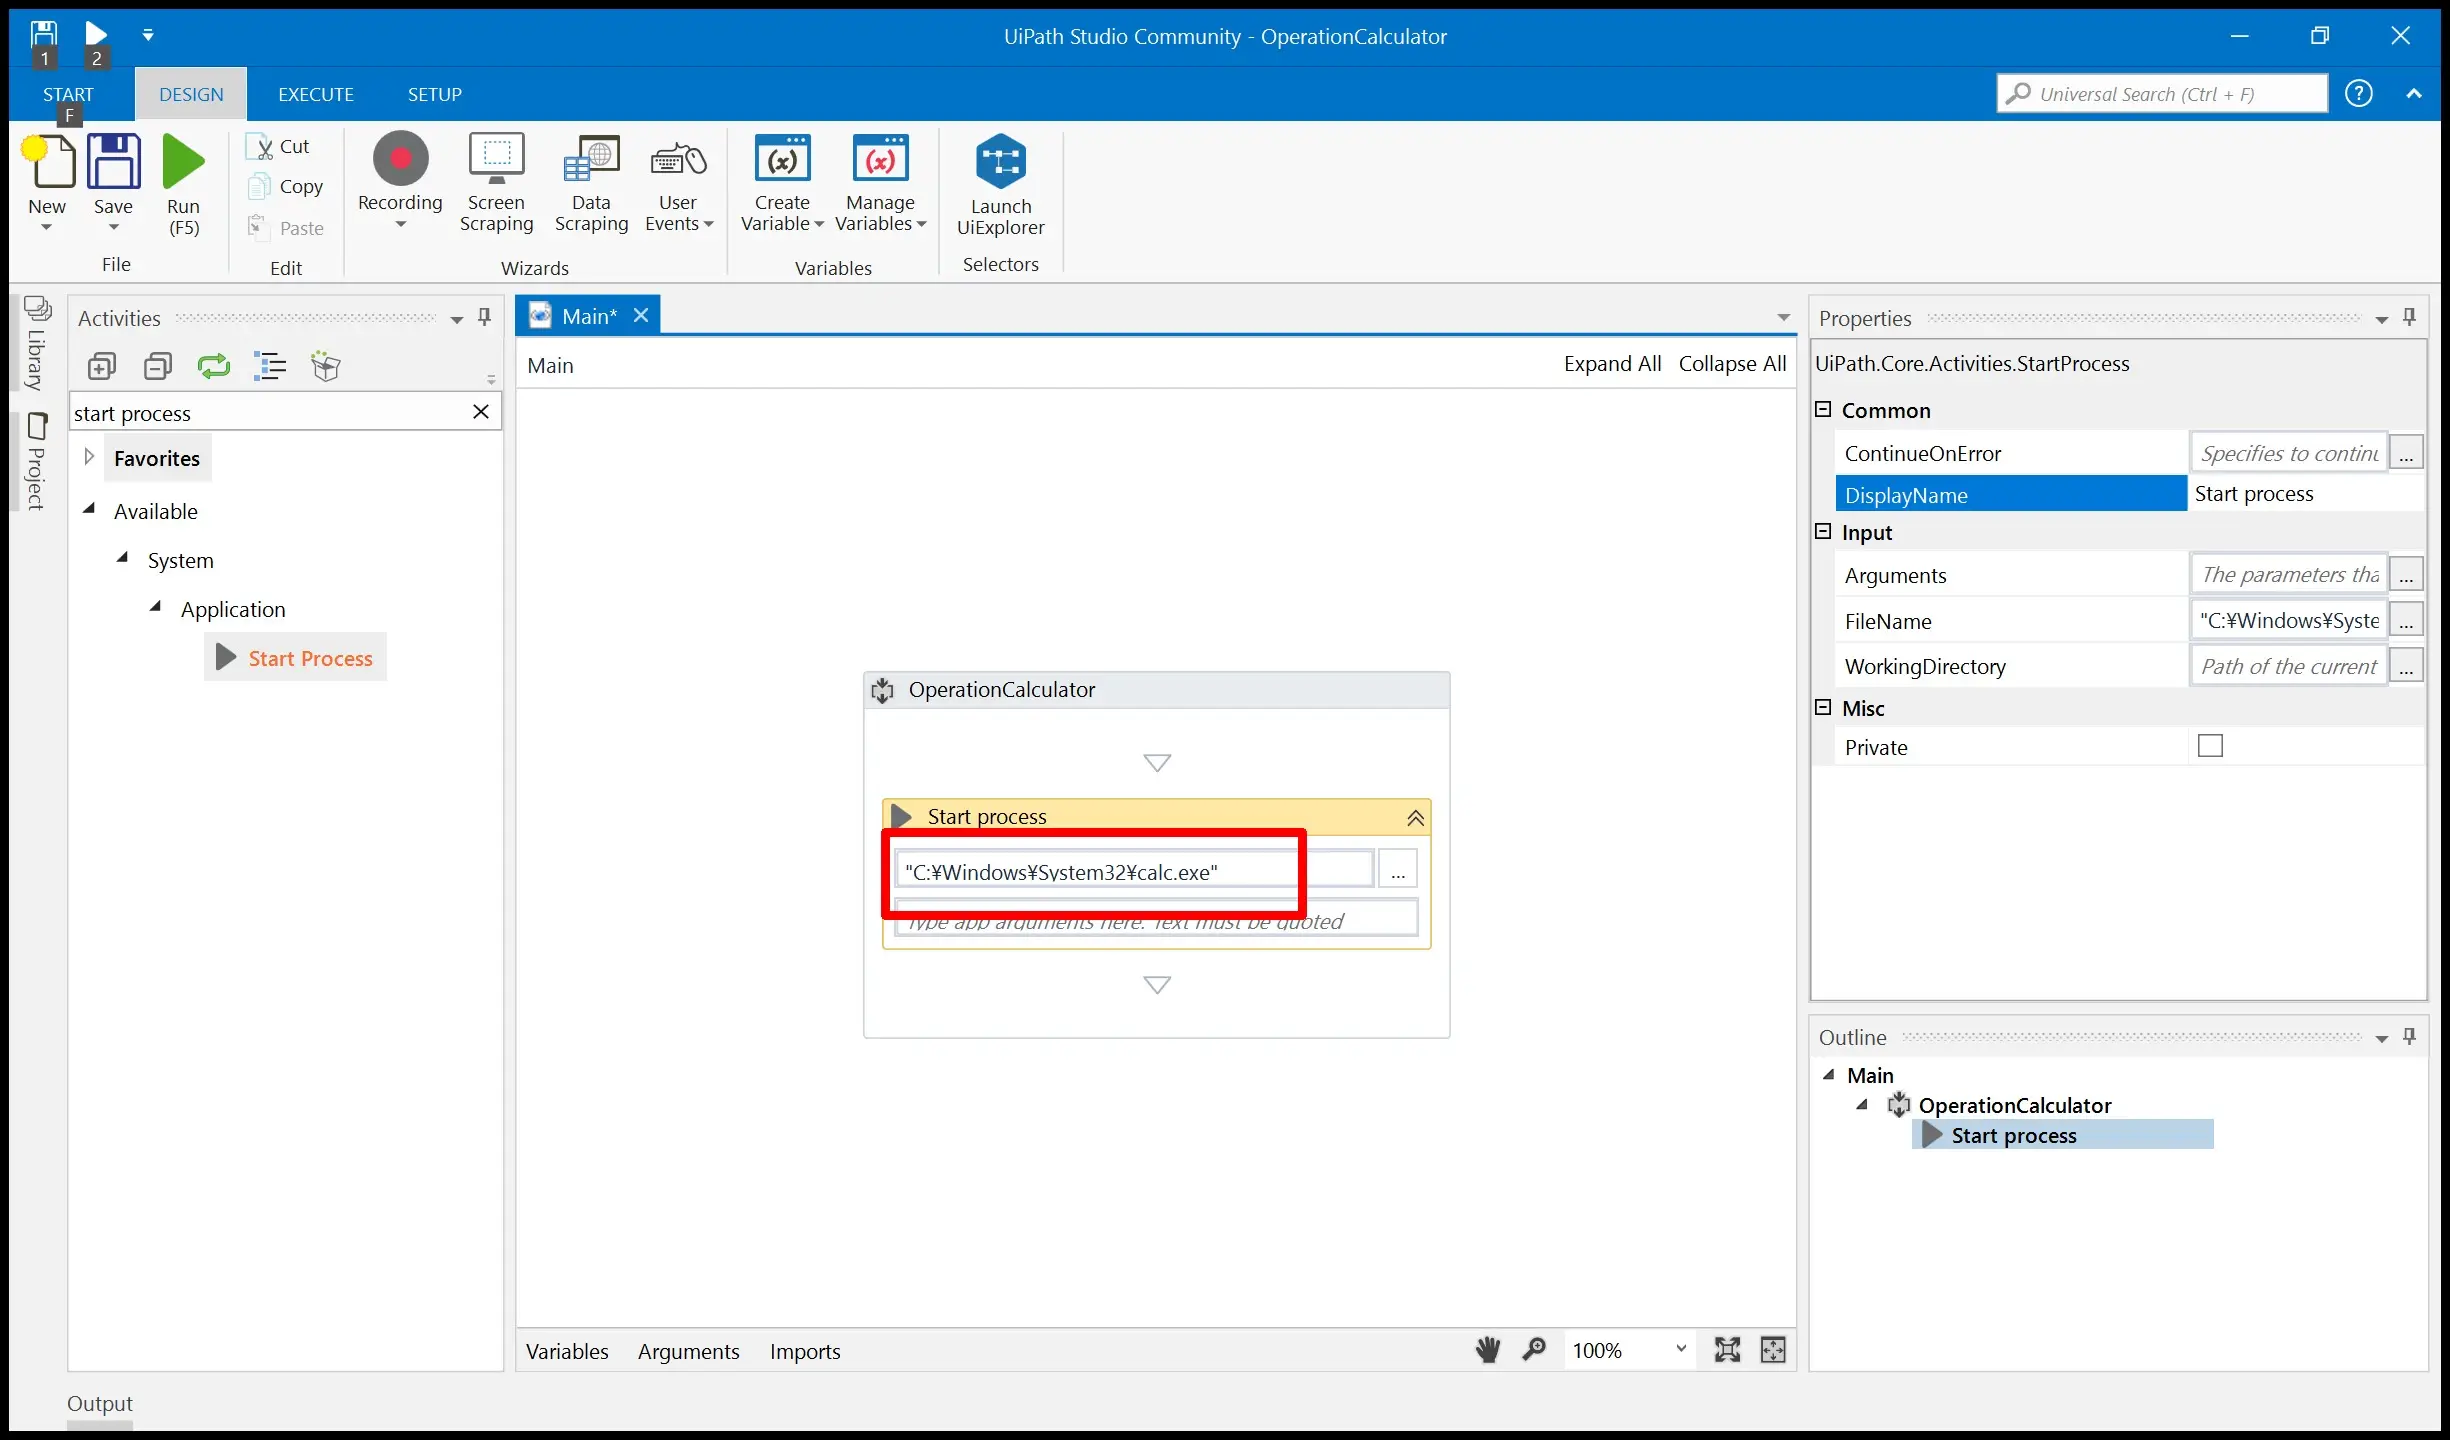Open the help question mark icon

[2359, 93]
